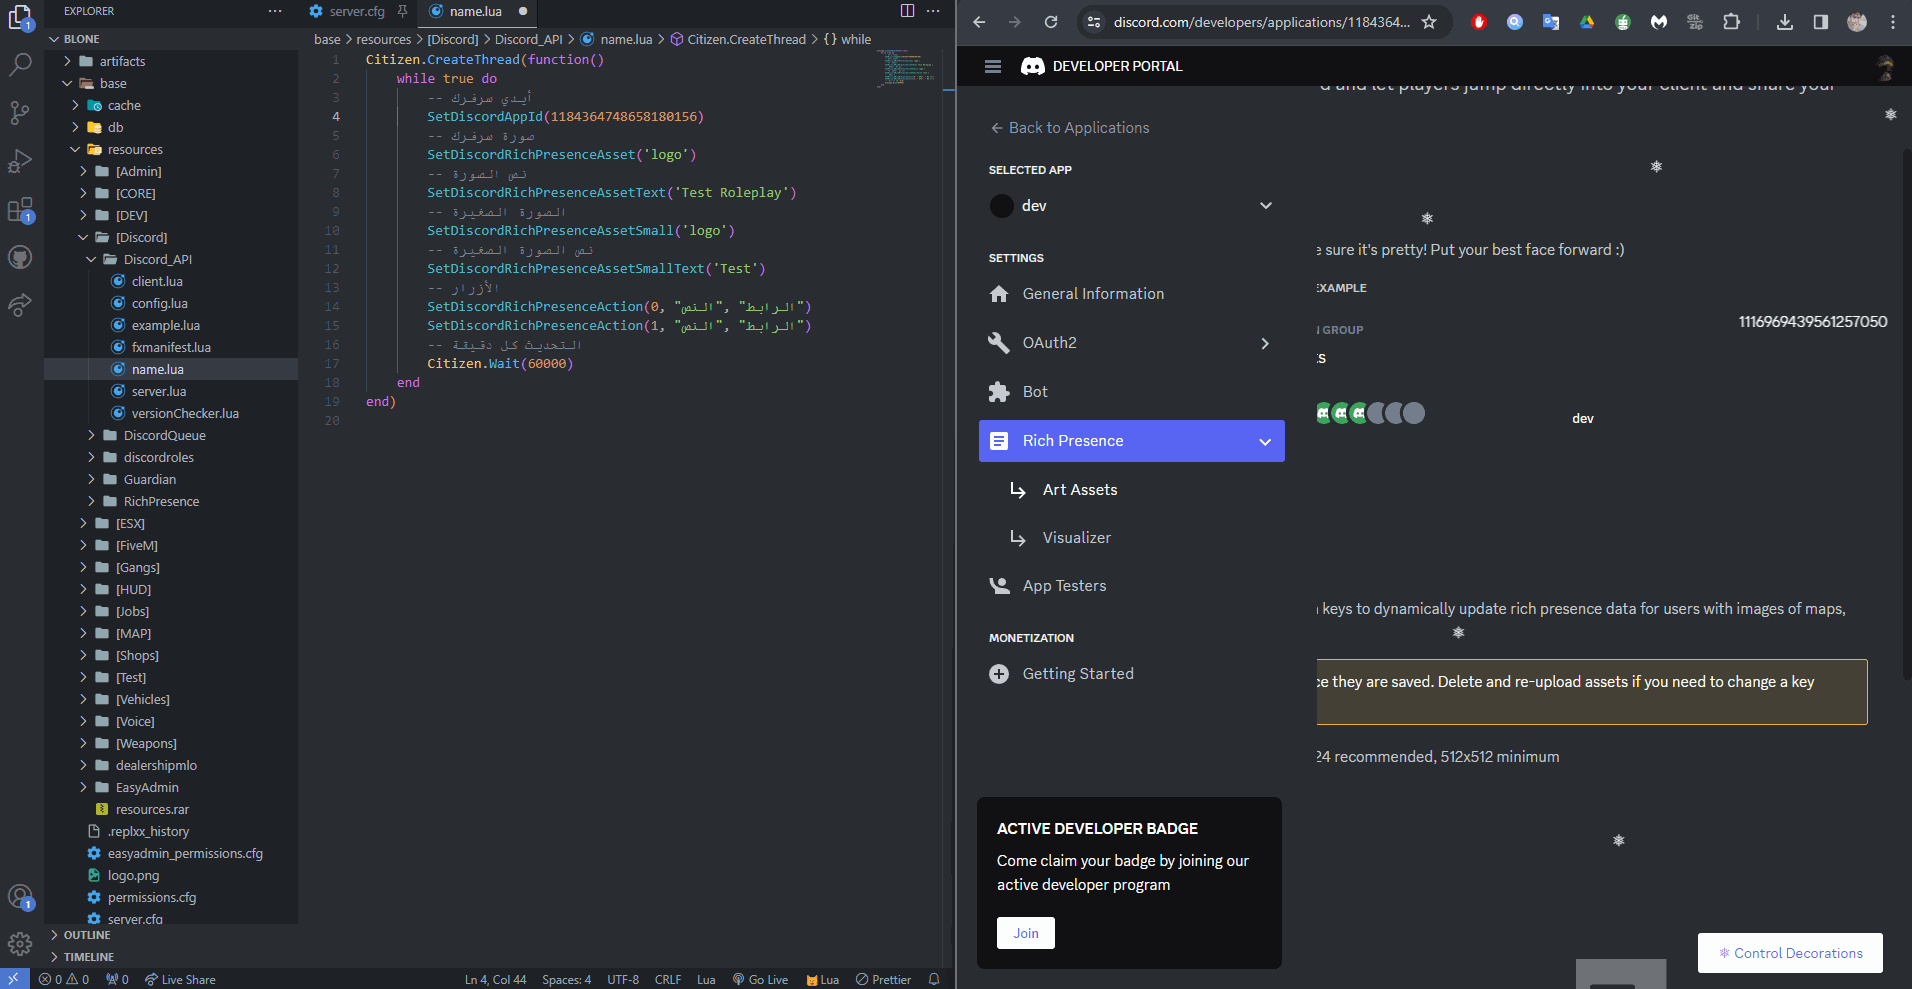Open the VS Code notifications bell
This screenshot has height=989, width=1912.
click(934, 980)
